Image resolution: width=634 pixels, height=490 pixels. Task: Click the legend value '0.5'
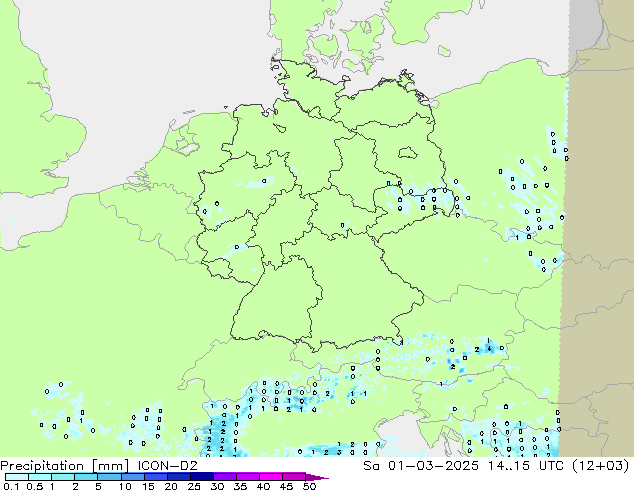35,486
